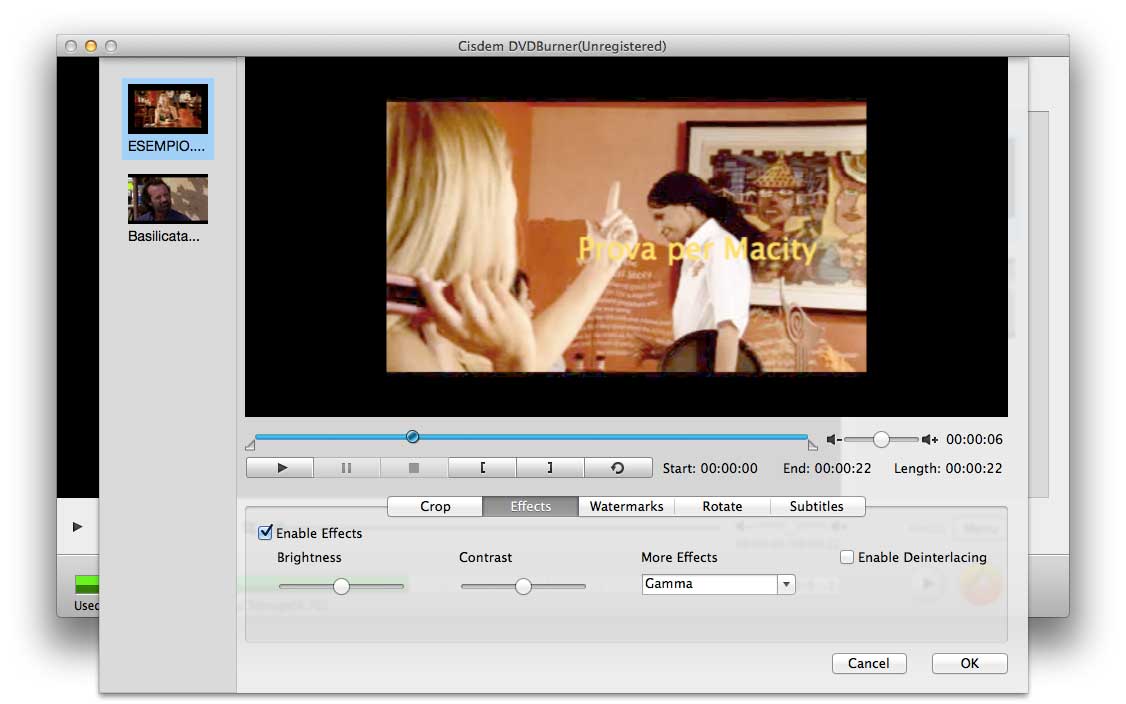Click the Contrast slider handle

click(x=523, y=586)
